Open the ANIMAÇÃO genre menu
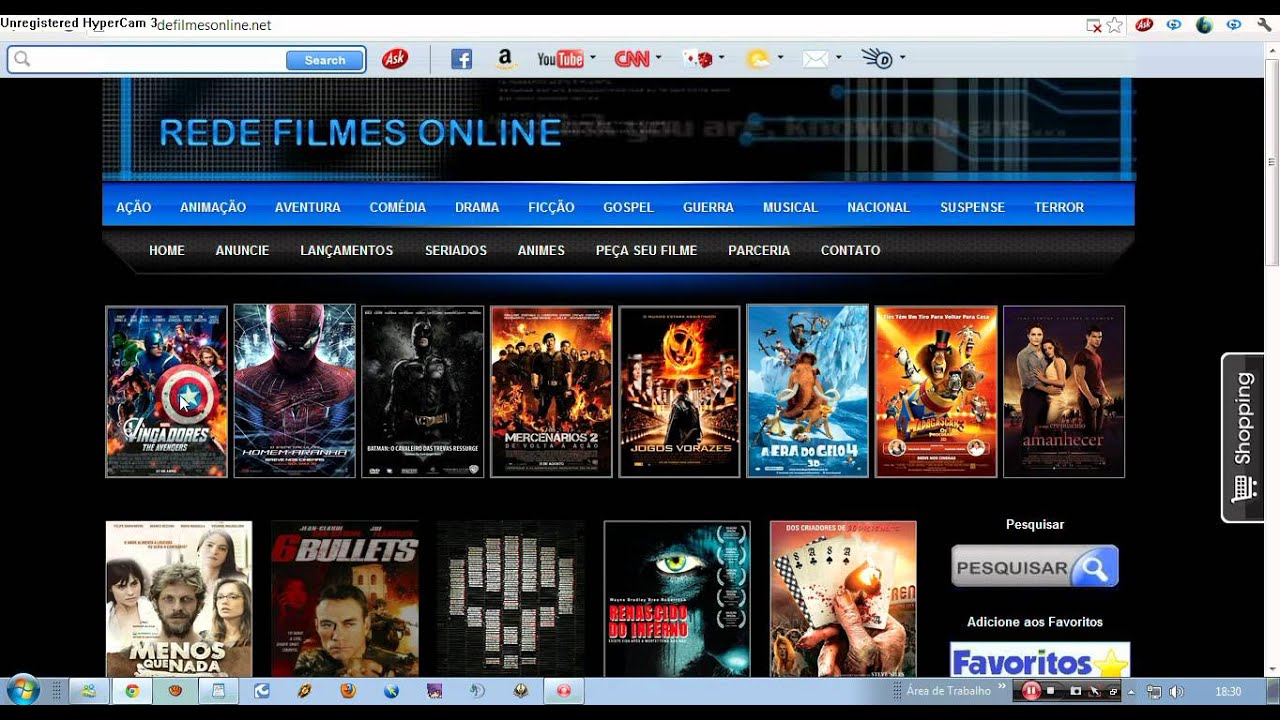This screenshot has height=720, width=1280. 213,207
